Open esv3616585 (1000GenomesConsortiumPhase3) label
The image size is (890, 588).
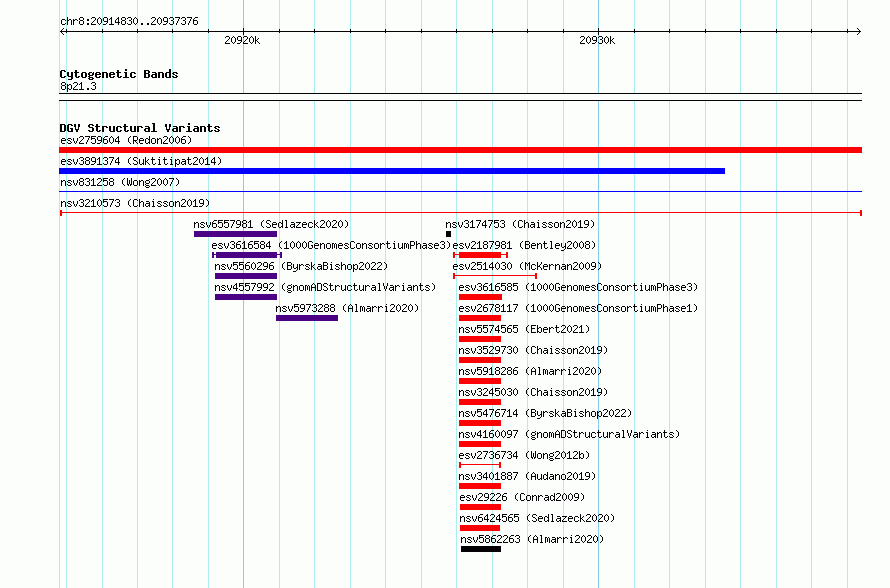click(x=578, y=287)
